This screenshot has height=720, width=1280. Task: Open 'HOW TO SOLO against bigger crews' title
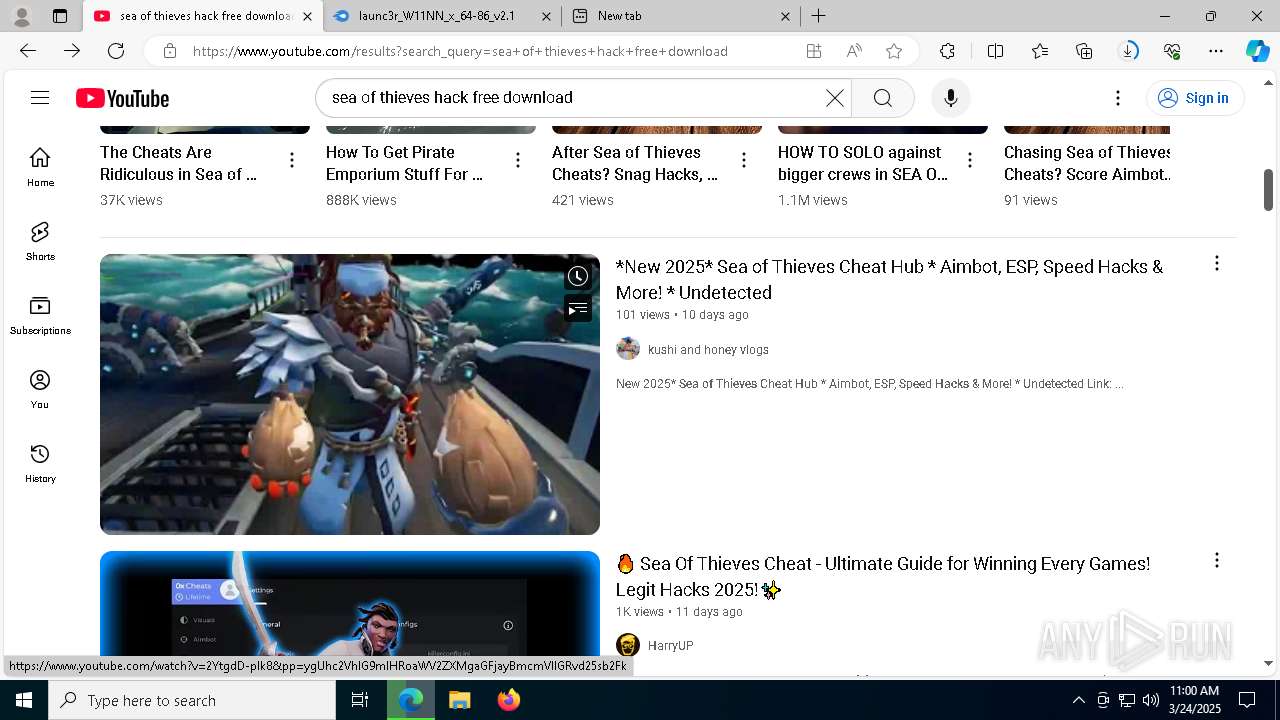click(863, 163)
